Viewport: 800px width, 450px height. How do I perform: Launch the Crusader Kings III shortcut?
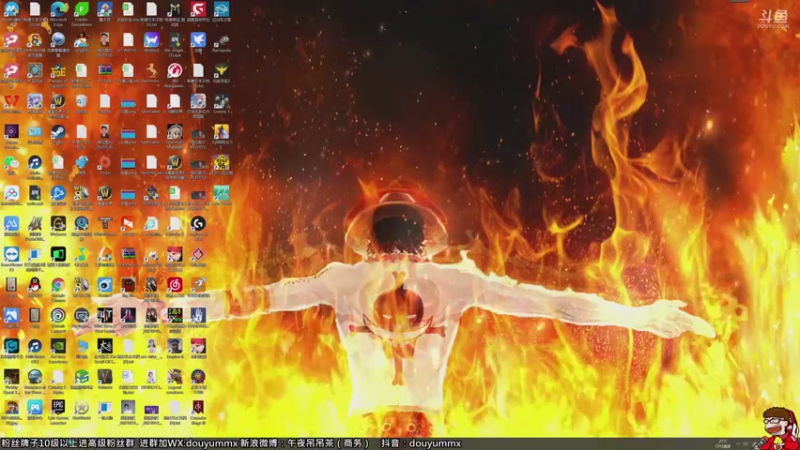[x=198, y=407]
